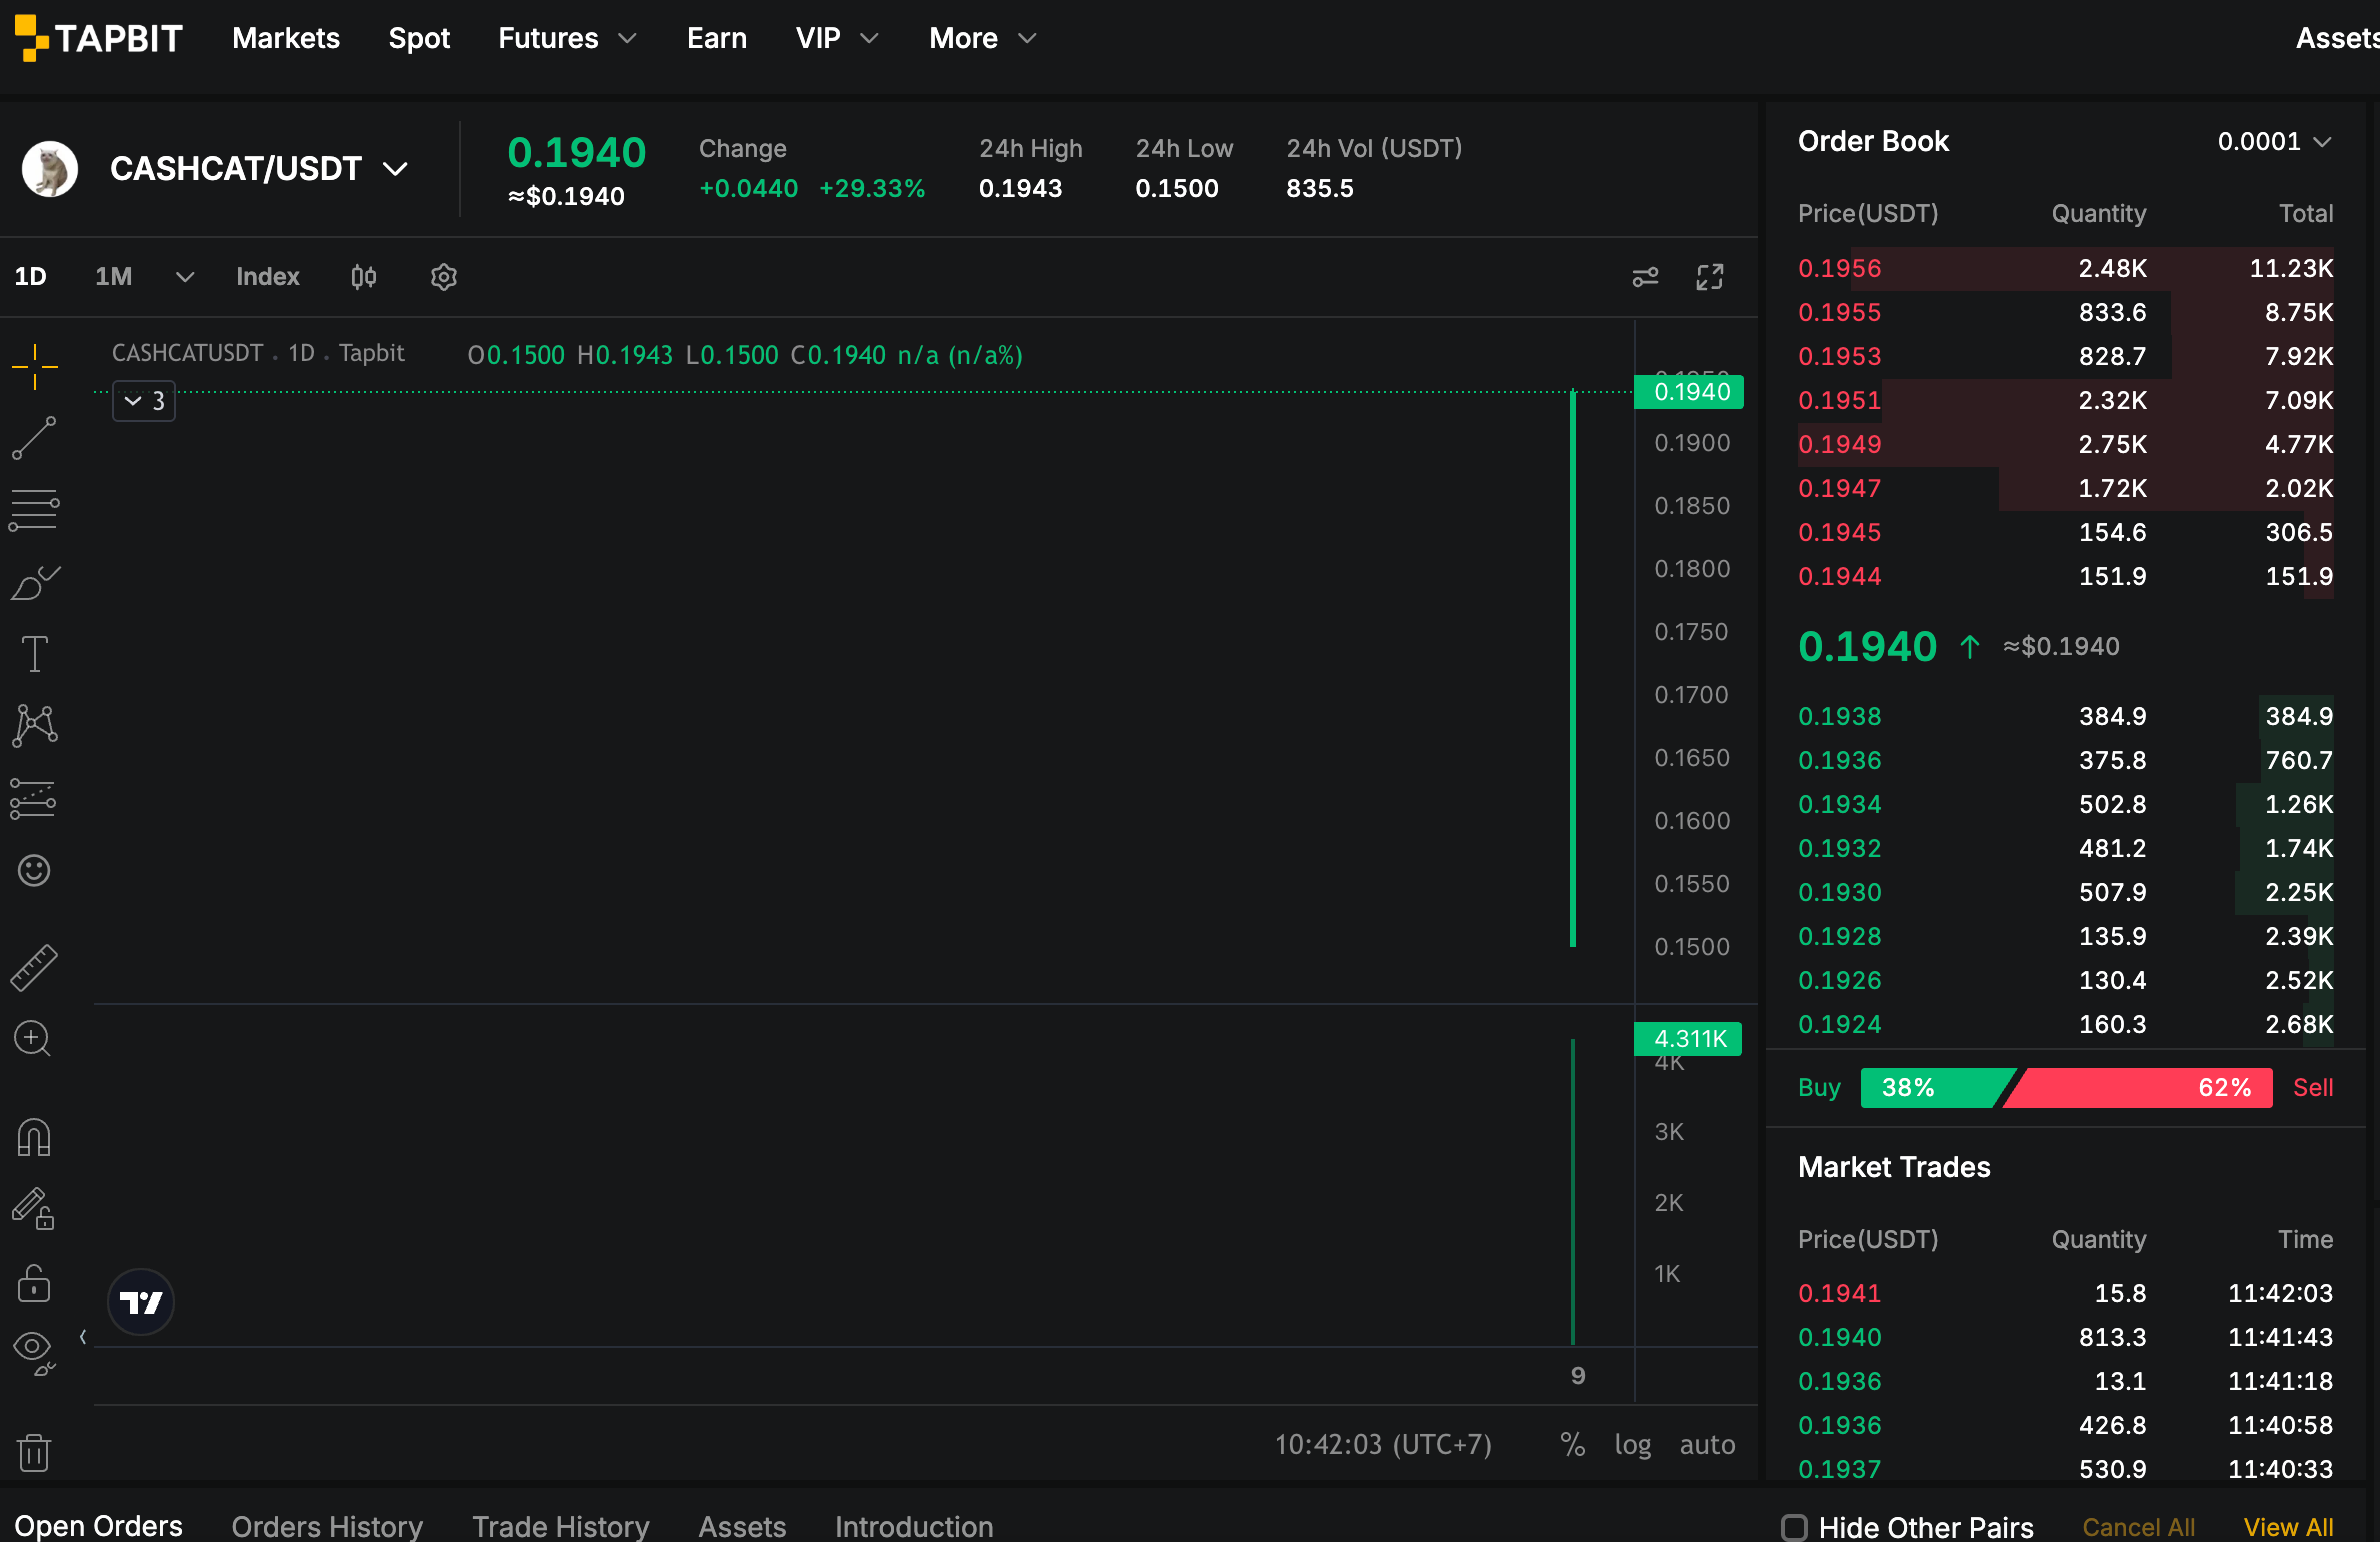Collapse the indicators legend showing 3
Viewport: 2380px width, 1542px height.
click(x=144, y=401)
